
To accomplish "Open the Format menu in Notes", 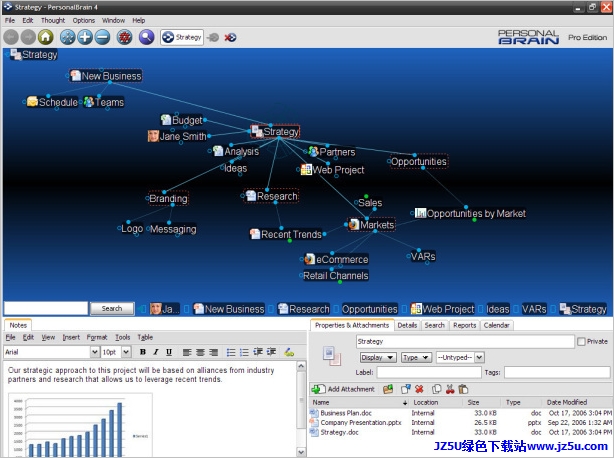I will [x=97, y=337].
